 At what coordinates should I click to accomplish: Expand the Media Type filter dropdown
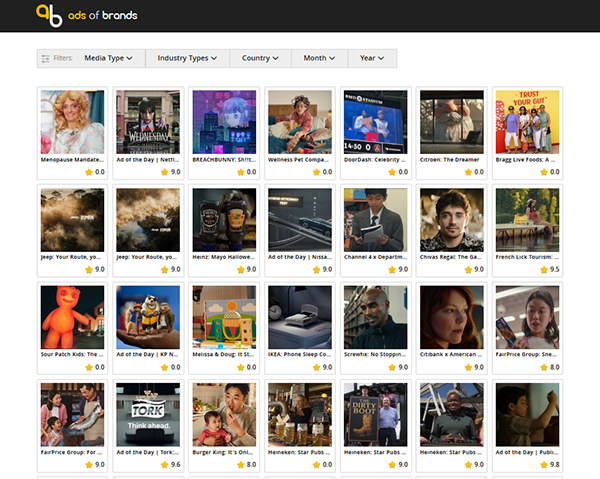click(108, 58)
